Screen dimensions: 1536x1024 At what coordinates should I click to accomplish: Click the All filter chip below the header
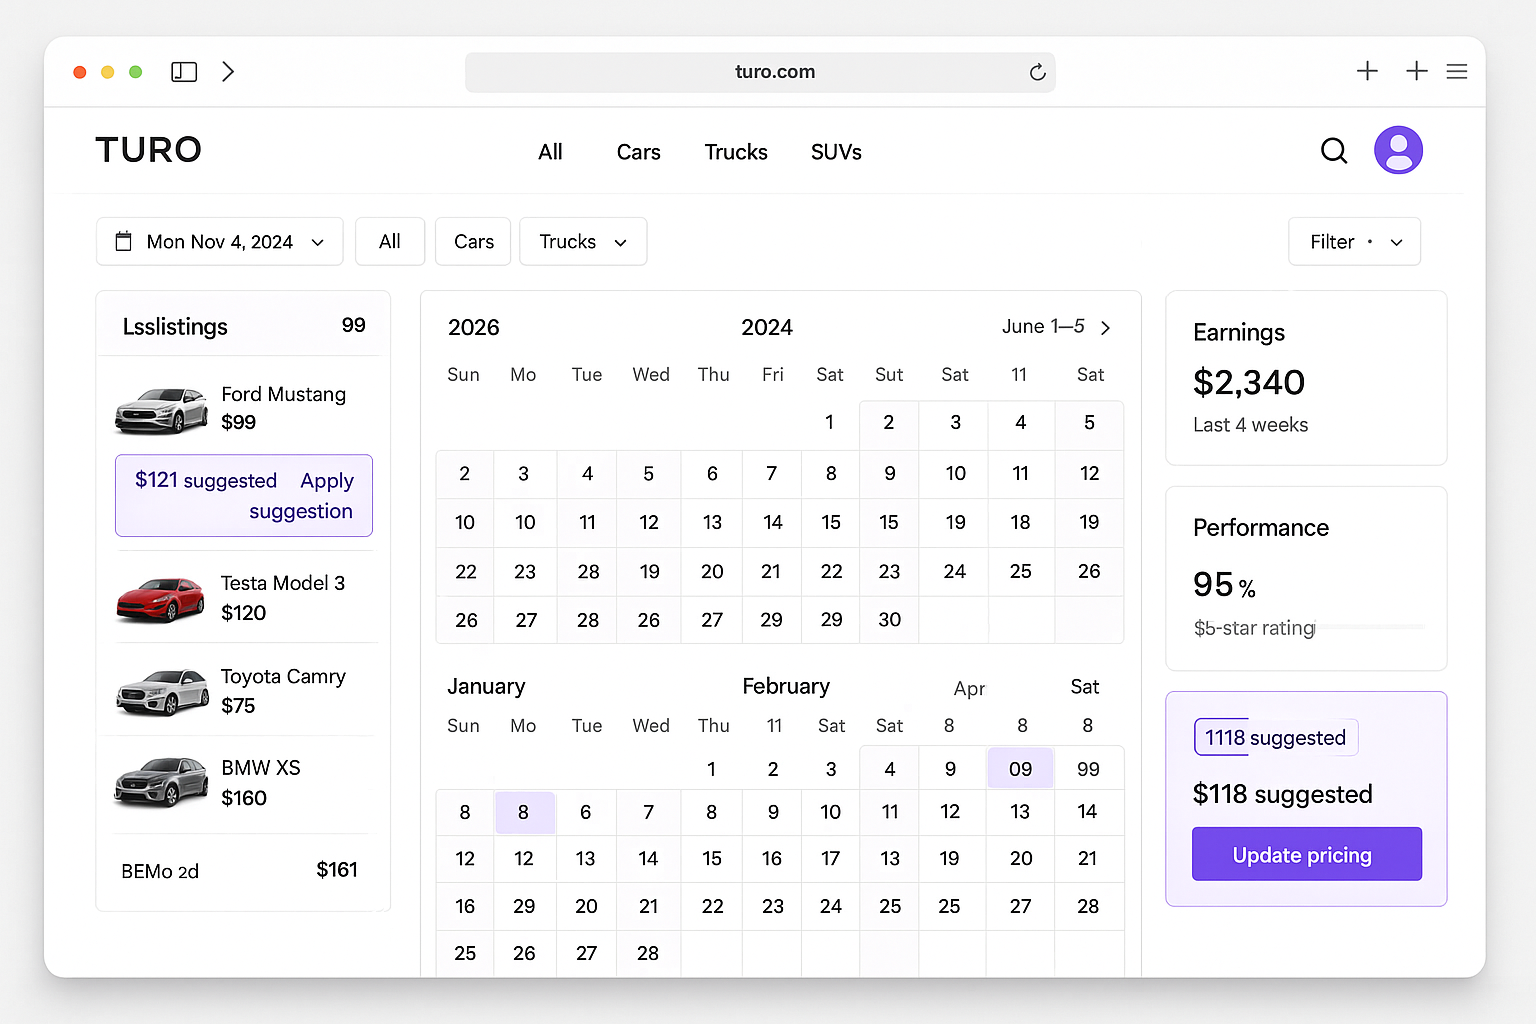[x=390, y=241]
